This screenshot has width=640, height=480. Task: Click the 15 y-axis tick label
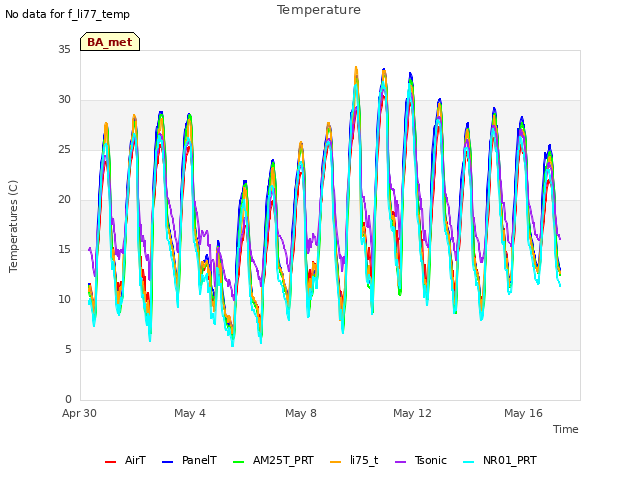pyautogui.click(x=64, y=249)
